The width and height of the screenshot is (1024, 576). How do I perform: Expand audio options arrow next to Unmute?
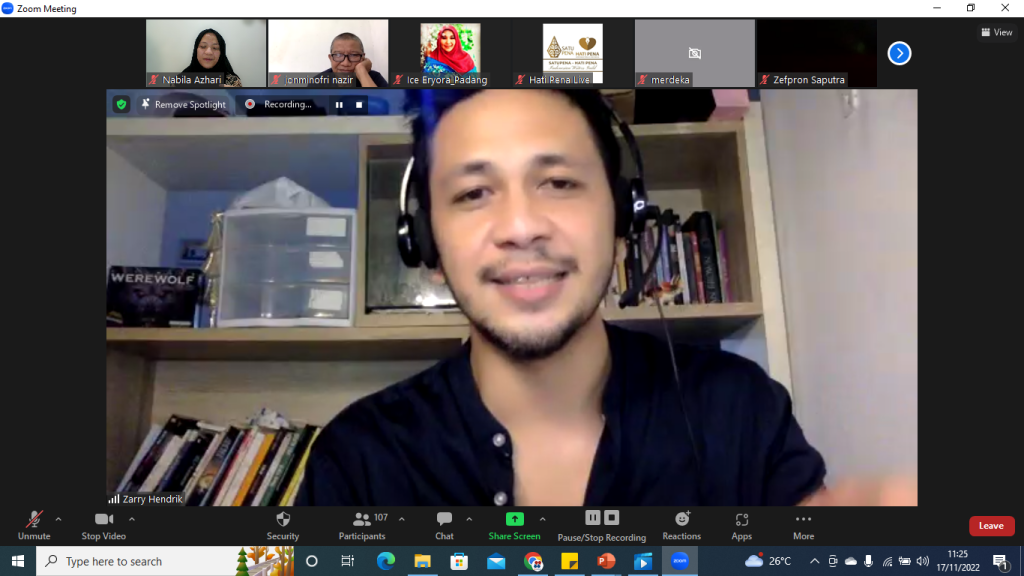(x=58, y=519)
